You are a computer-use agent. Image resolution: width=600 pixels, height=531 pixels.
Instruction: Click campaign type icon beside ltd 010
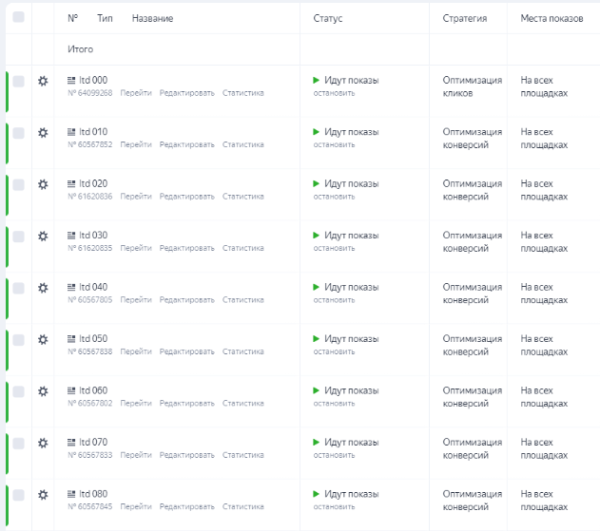tap(71, 132)
